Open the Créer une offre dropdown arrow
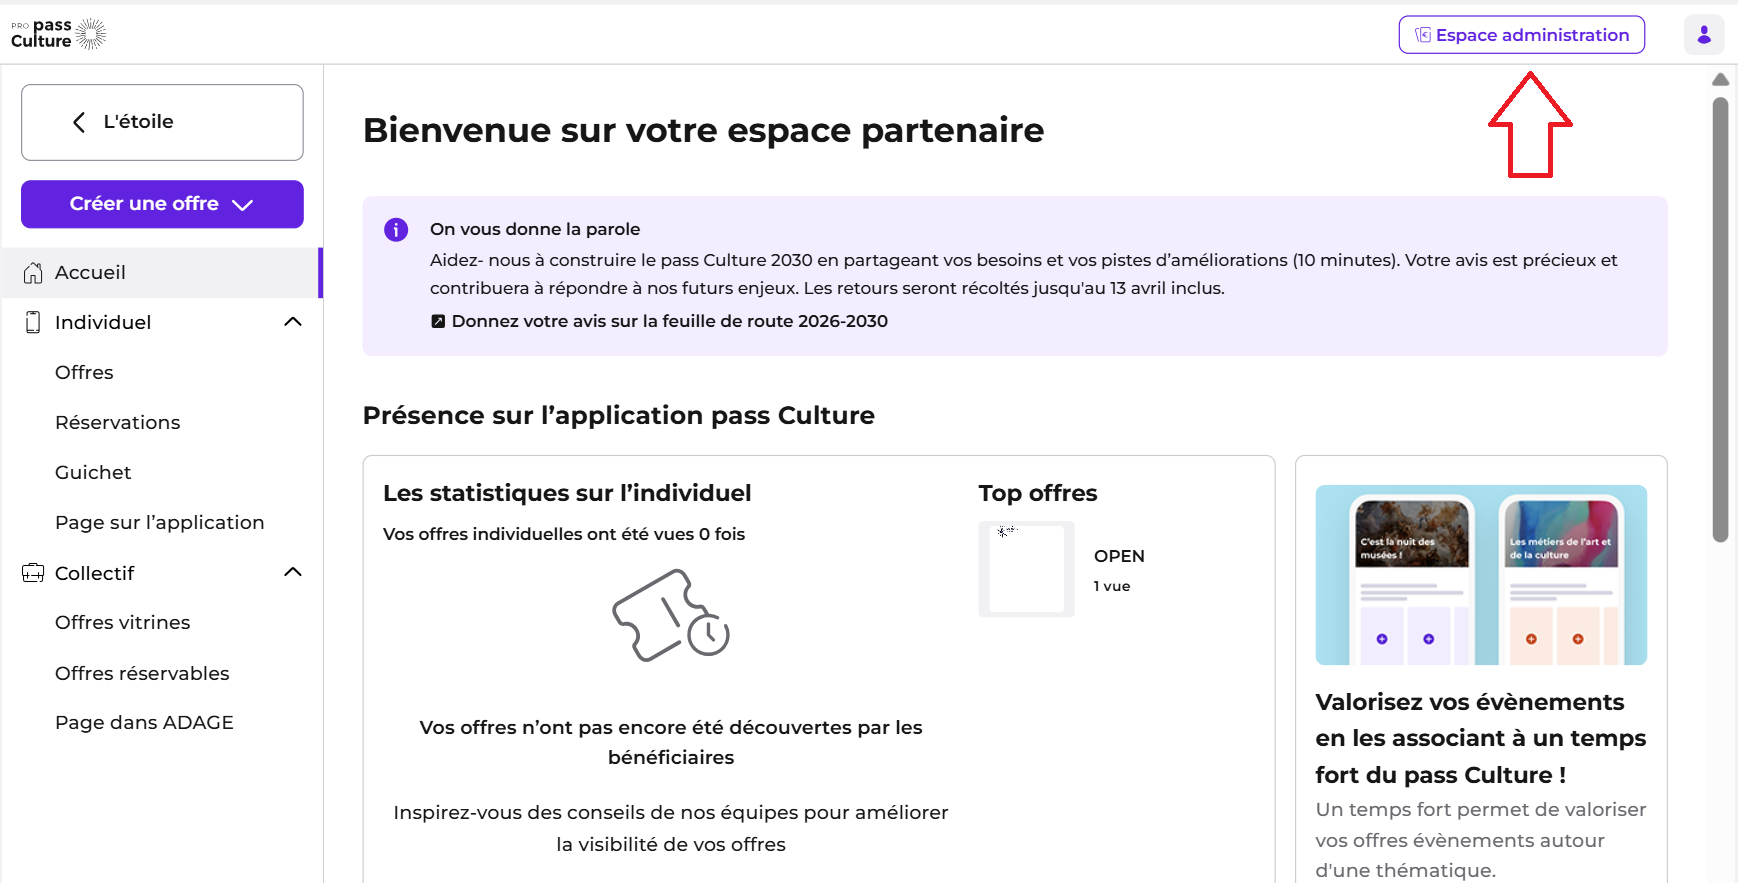The image size is (1738, 883). click(242, 205)
